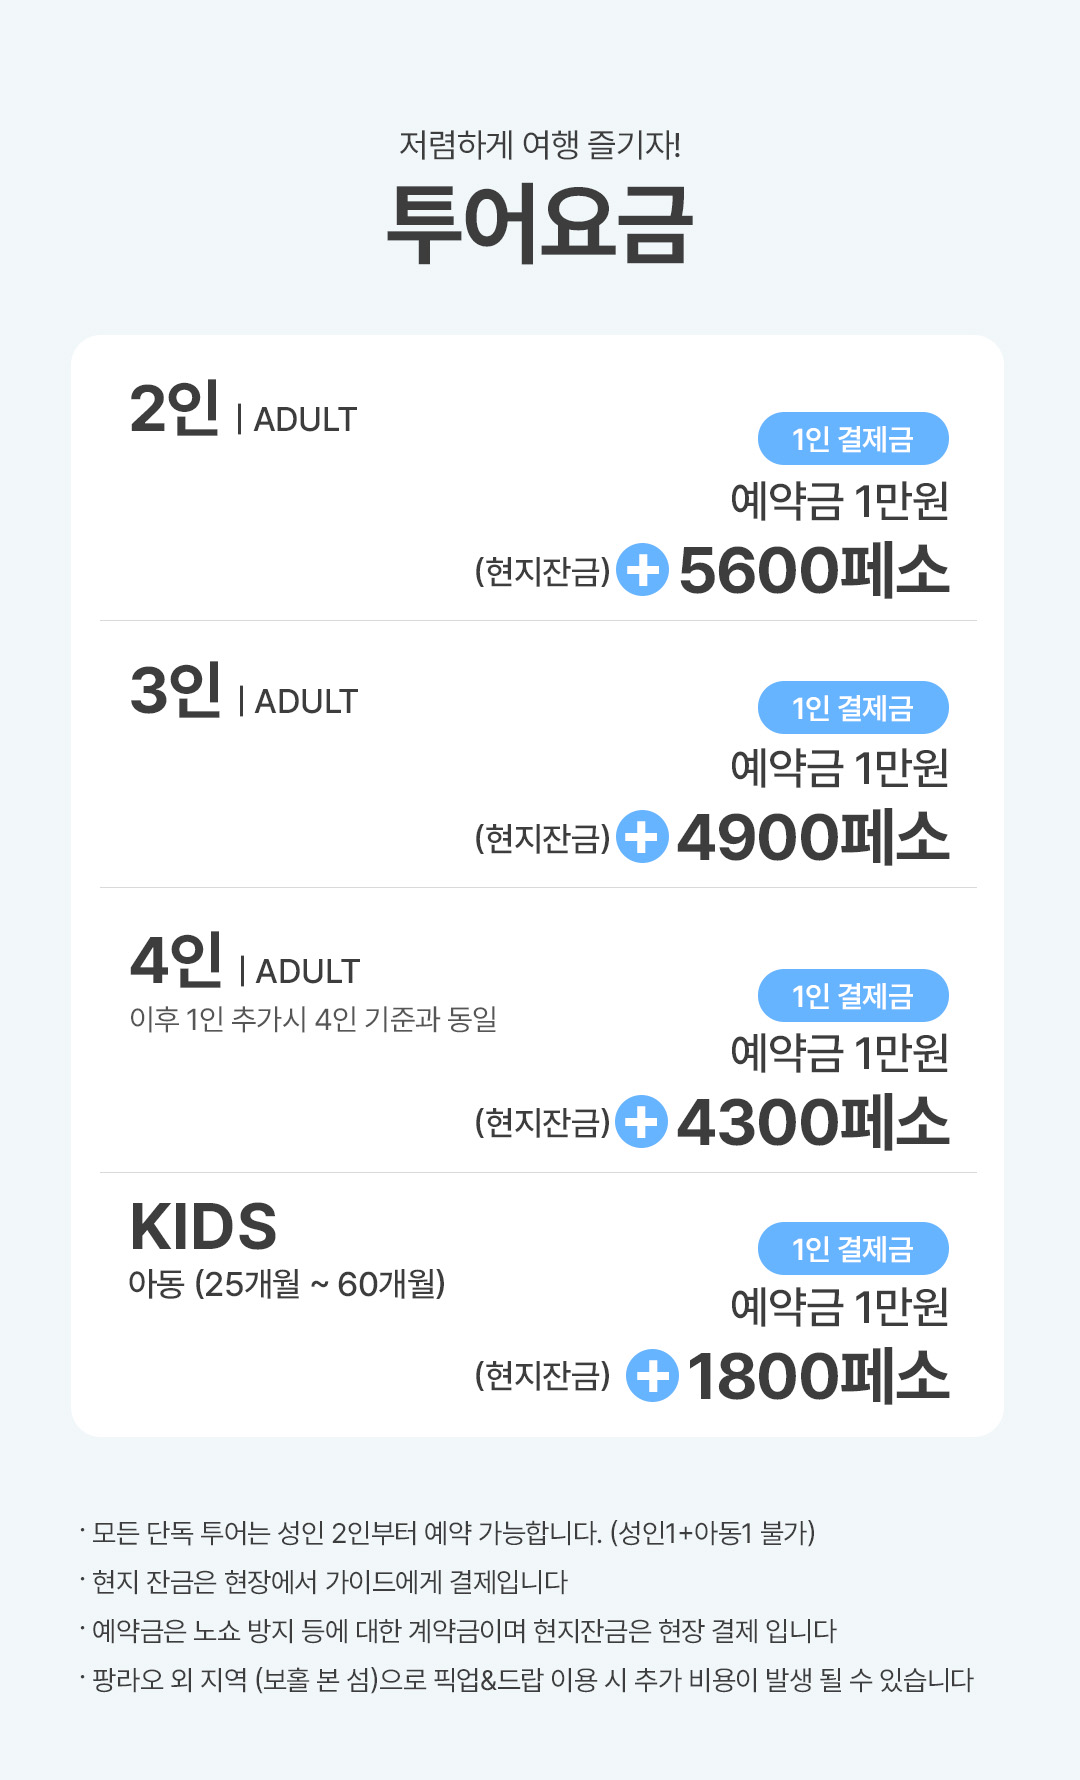The height and width of the screenshot is (1780, 1080).
Task: Select the 4인 ADULT heading
Action: tap(245, 962)
